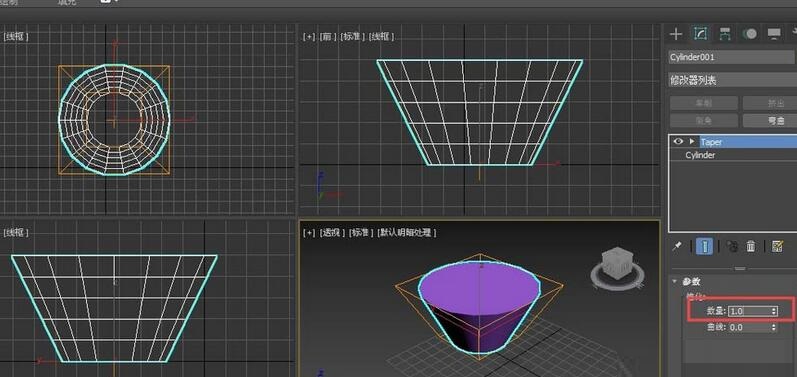Collapse the 参数 rollout
This screenshot has width=797, height=377.
pyautogui.click(x=675, y=281)
